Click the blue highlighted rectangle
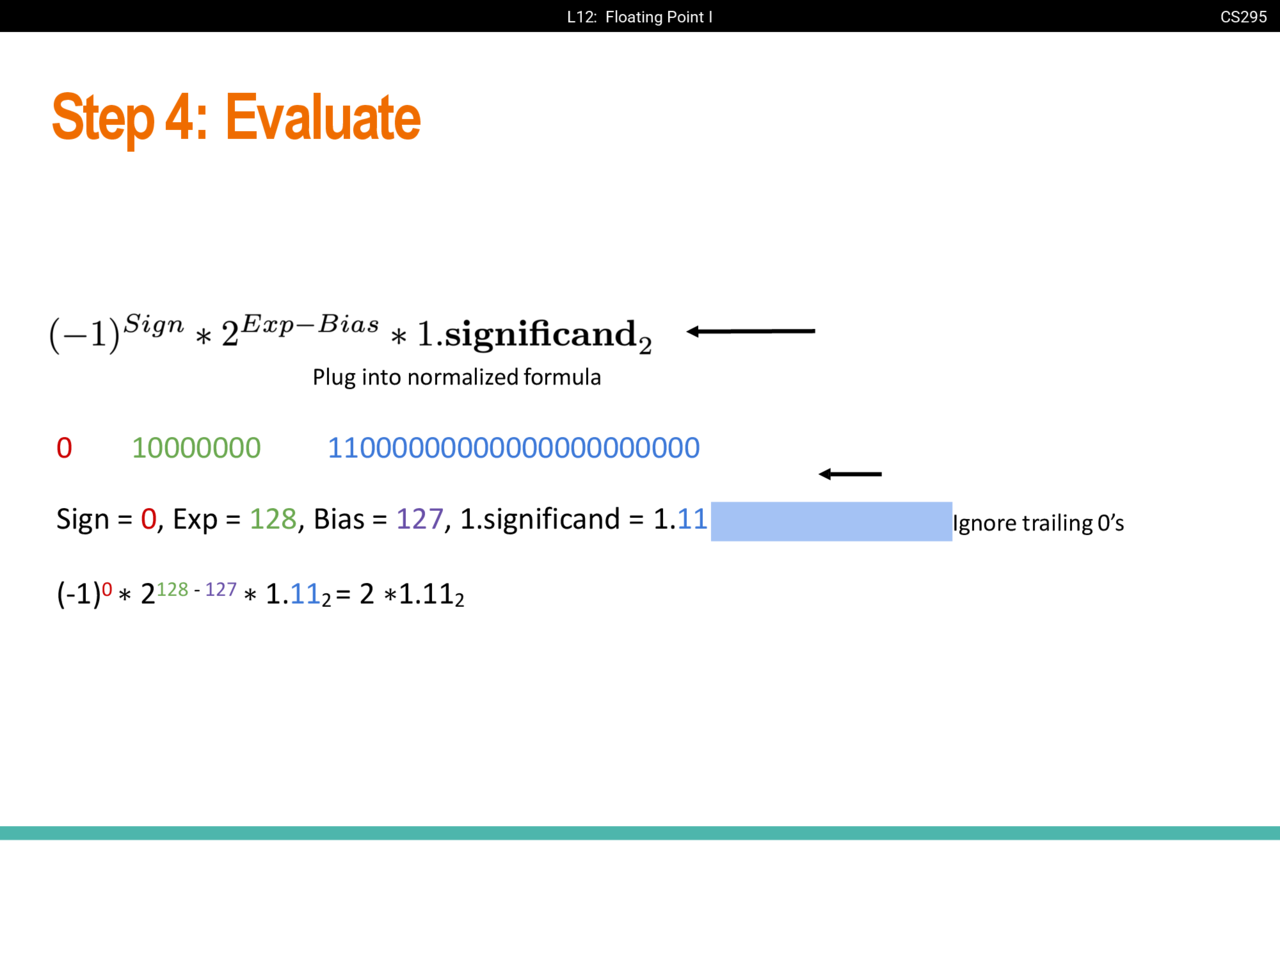 pos(831,522)
